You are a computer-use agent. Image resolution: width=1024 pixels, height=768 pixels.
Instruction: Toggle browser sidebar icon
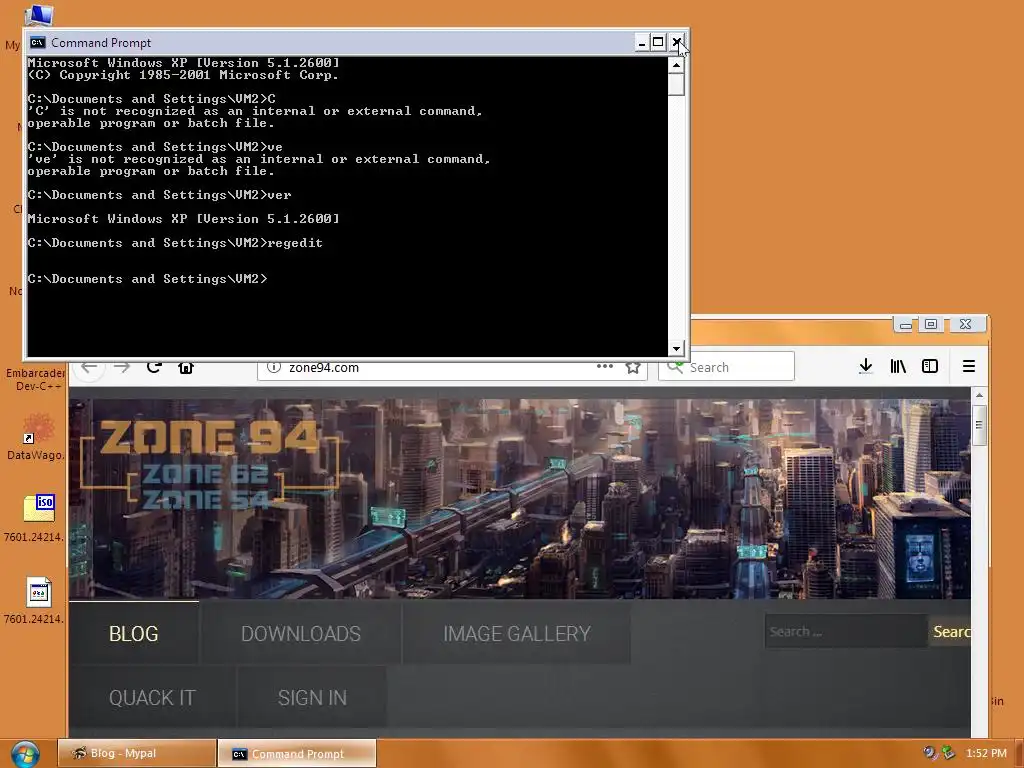[930, 366]
